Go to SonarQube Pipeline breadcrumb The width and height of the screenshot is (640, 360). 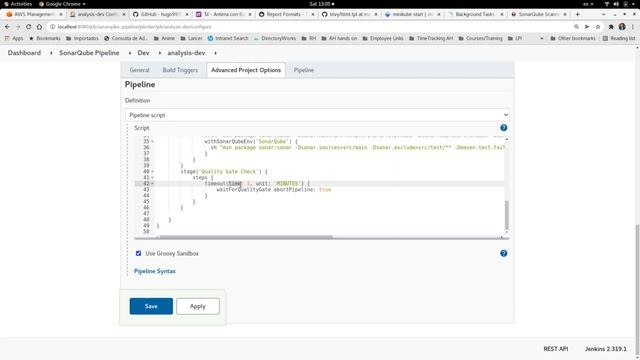click(89, 53)
